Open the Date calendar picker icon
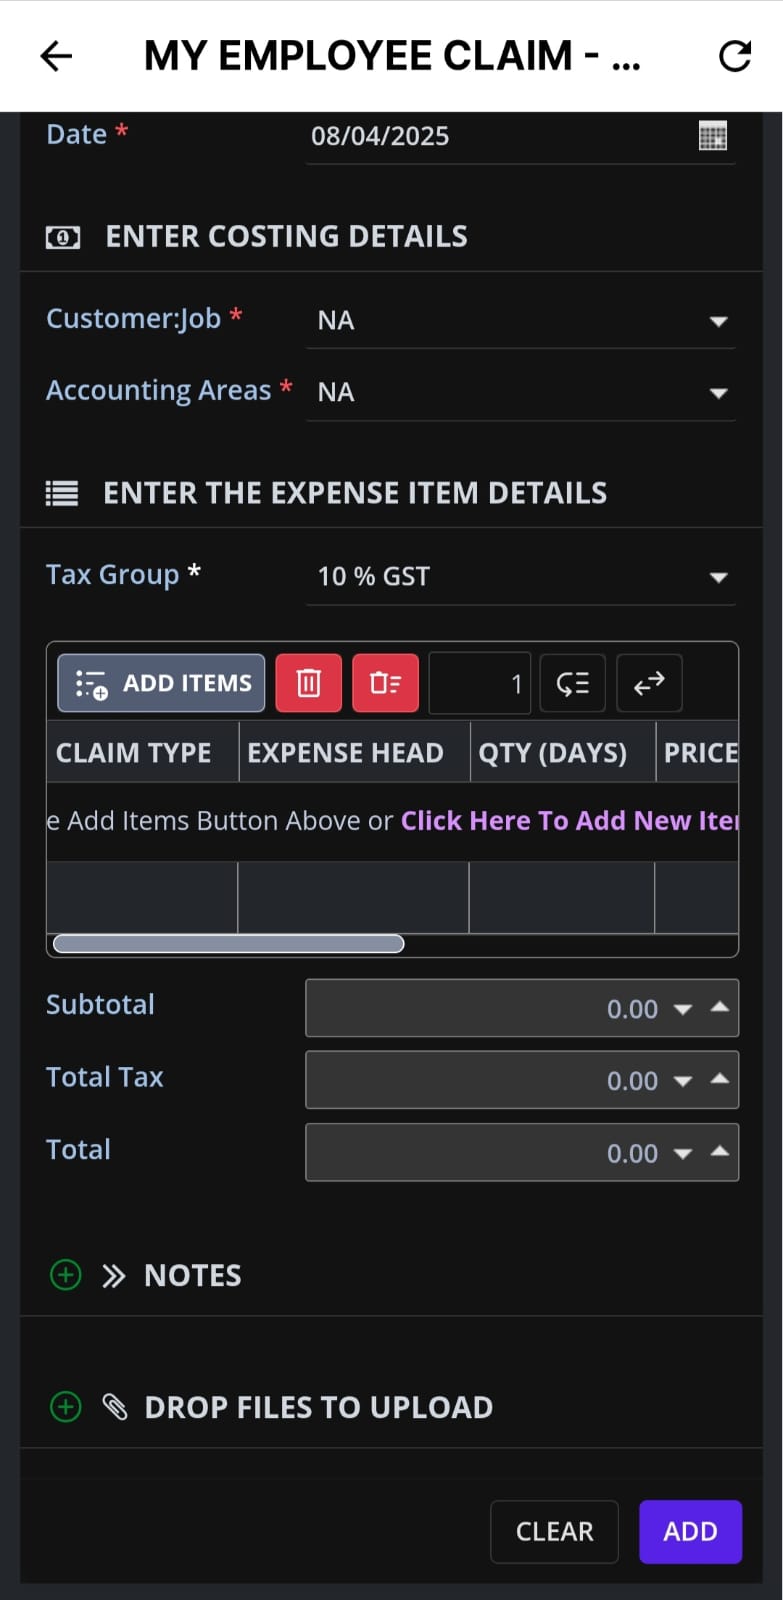This screenshot has width=783, height=1600. (x=712, y=136)
